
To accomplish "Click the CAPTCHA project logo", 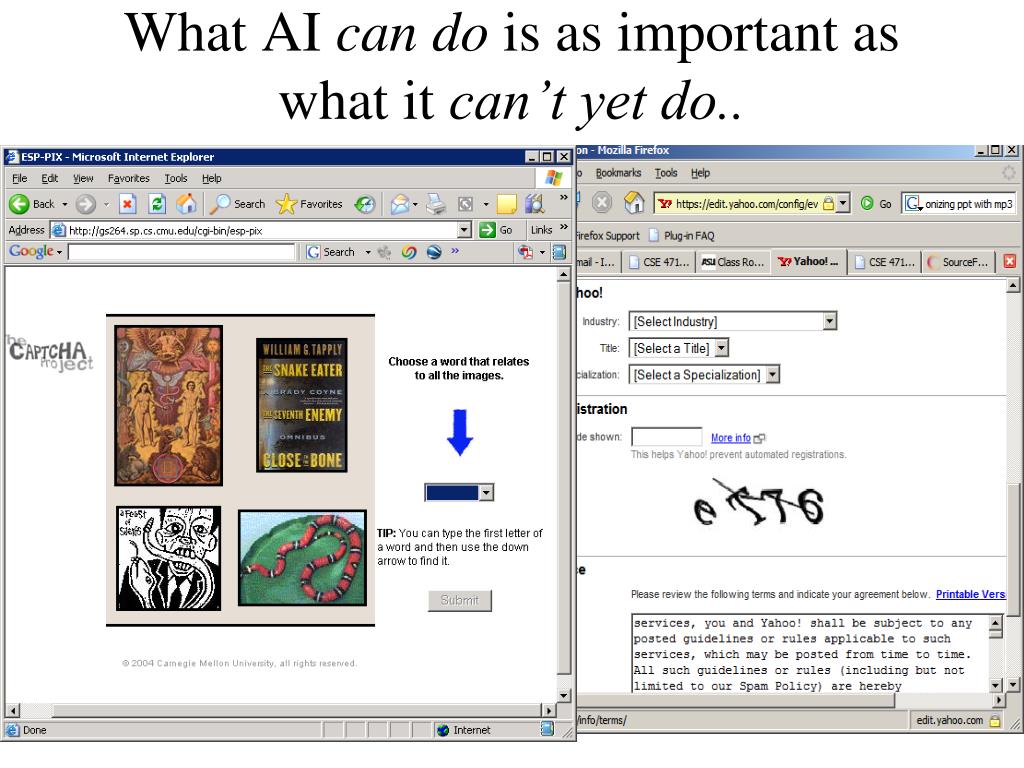I will tap(50, 355).
